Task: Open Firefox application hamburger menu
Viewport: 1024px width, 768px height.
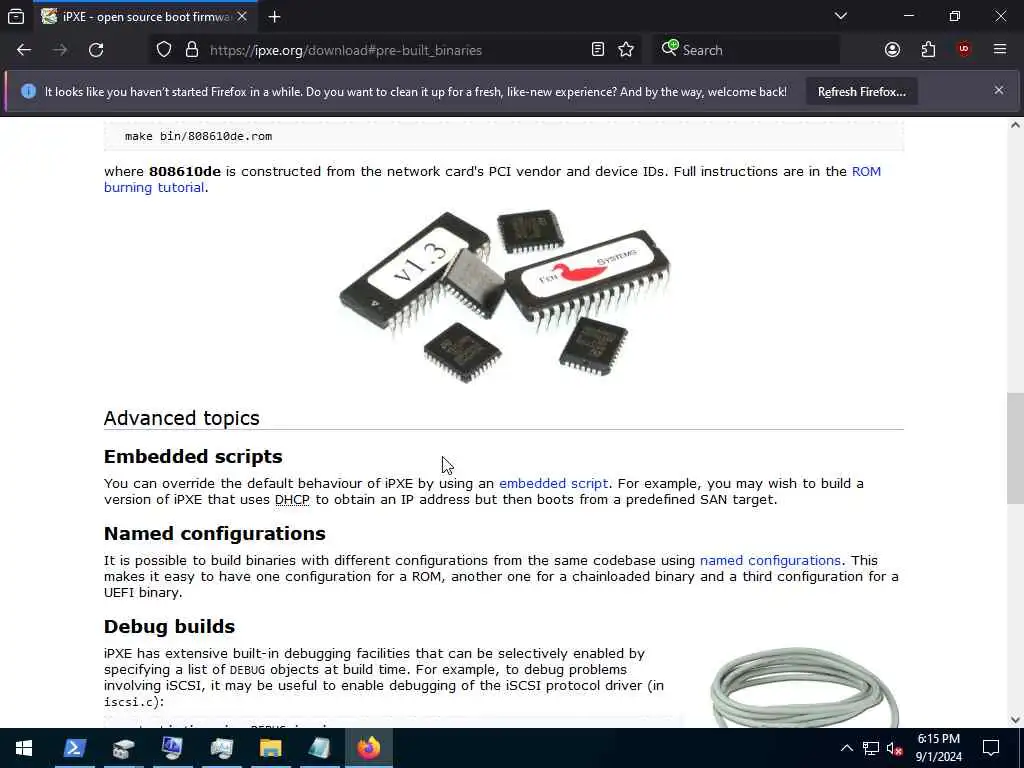Action: 1000,50
